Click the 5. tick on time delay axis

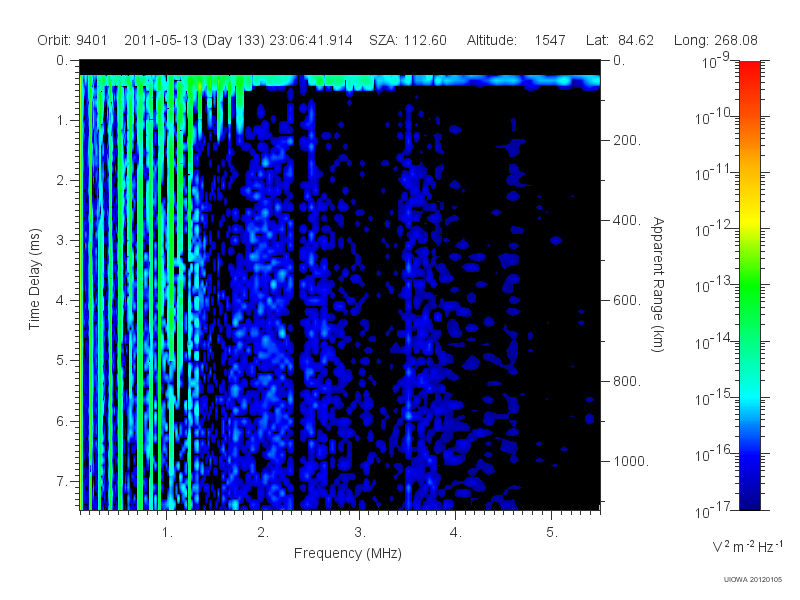pyautogui.click(x=61, y=361)
